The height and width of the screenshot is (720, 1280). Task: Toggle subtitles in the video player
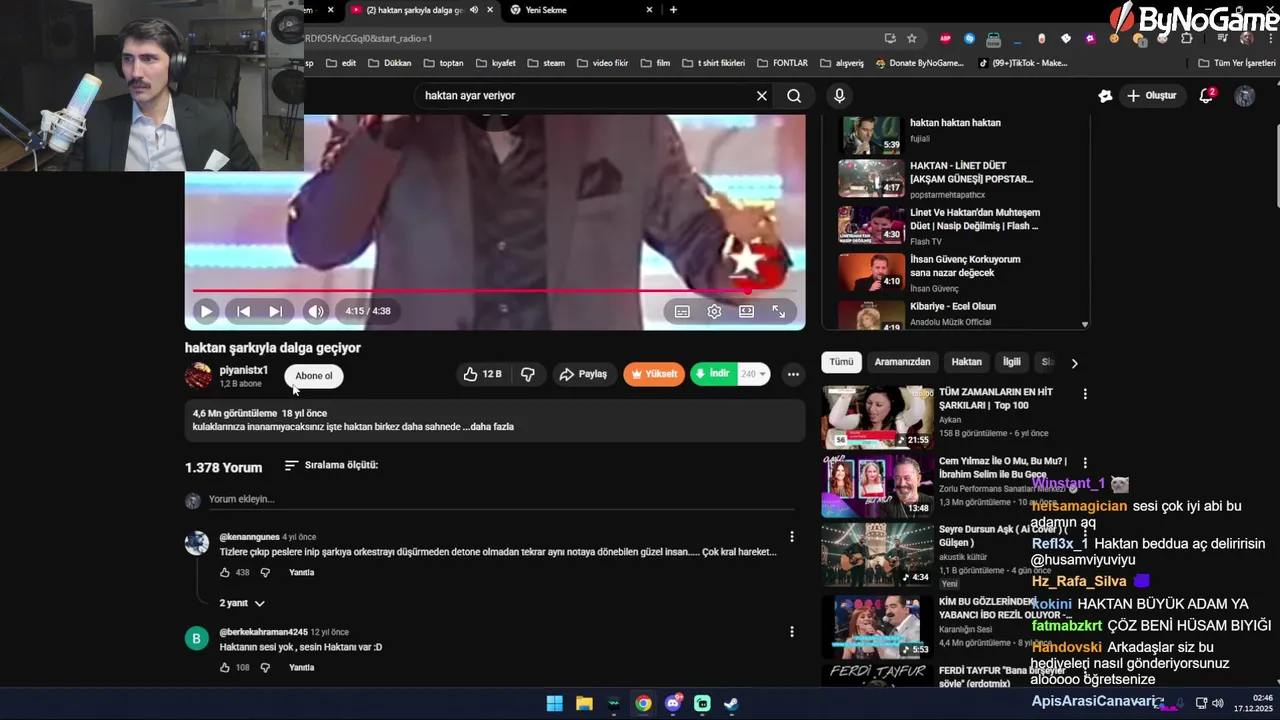(x=682, y=312)
